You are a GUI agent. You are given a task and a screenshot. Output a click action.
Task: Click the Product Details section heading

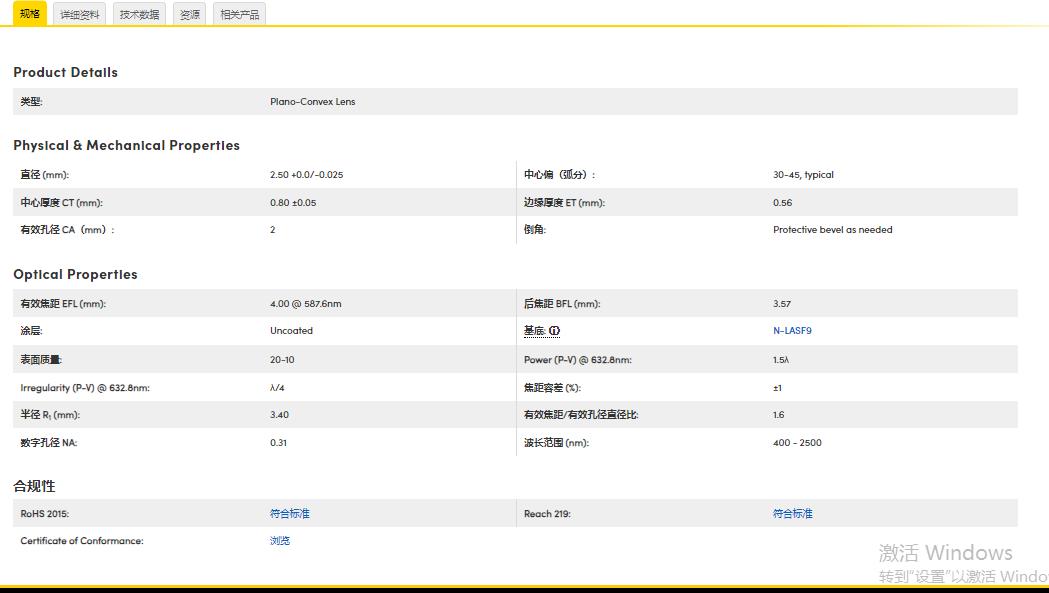click(65, 72)
